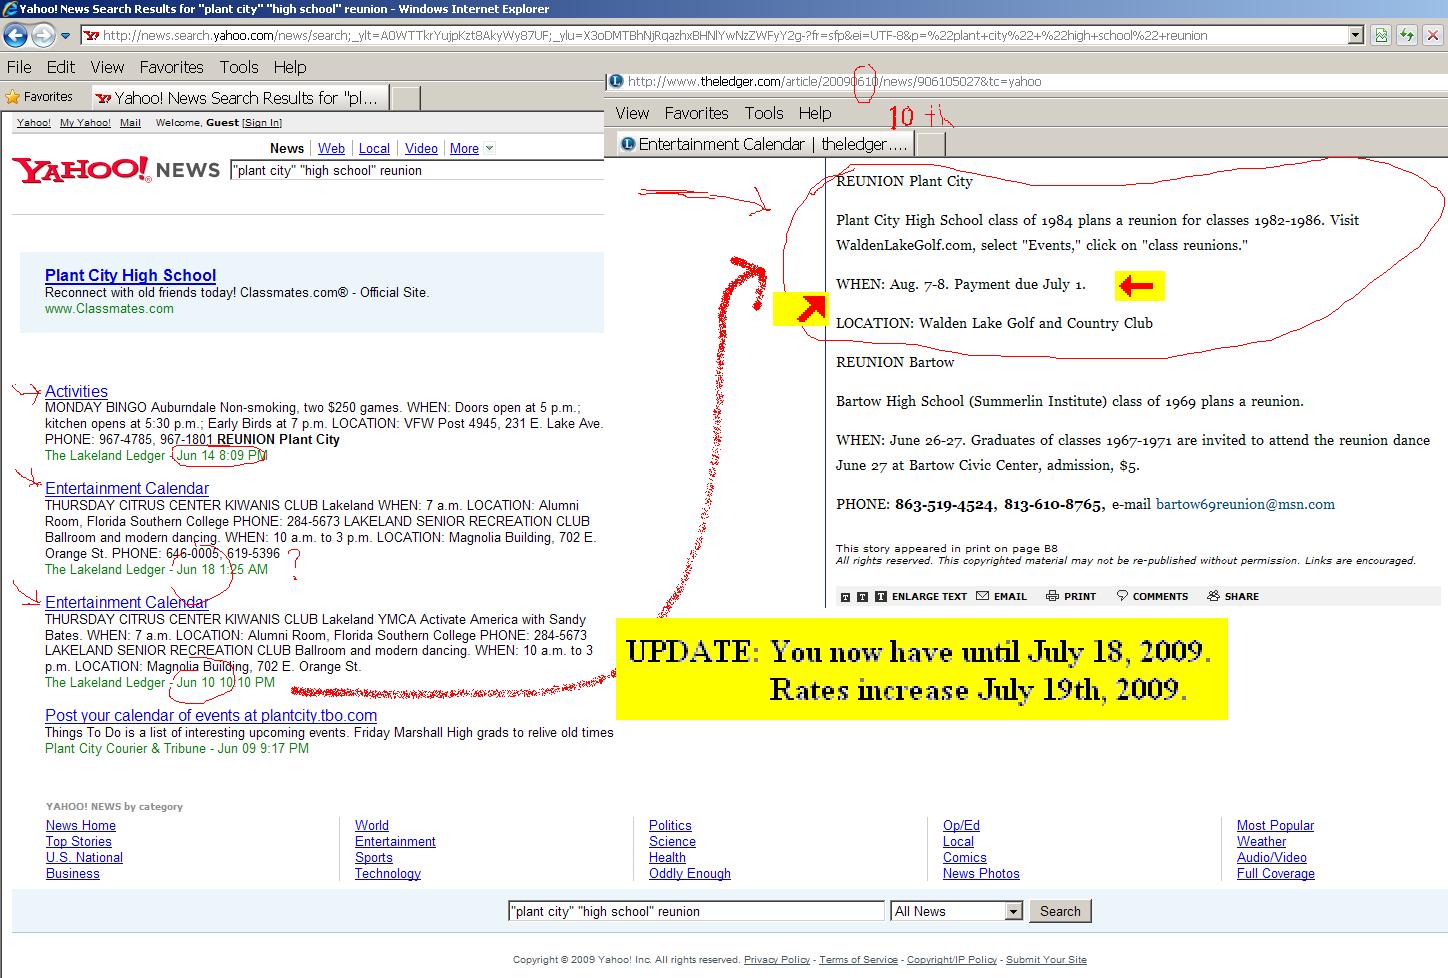Click the Comments speech bubble icon
Image resolution: width=1448 pixels, height=978 pixels.
pyautogui.click(x=1122, y=596)
